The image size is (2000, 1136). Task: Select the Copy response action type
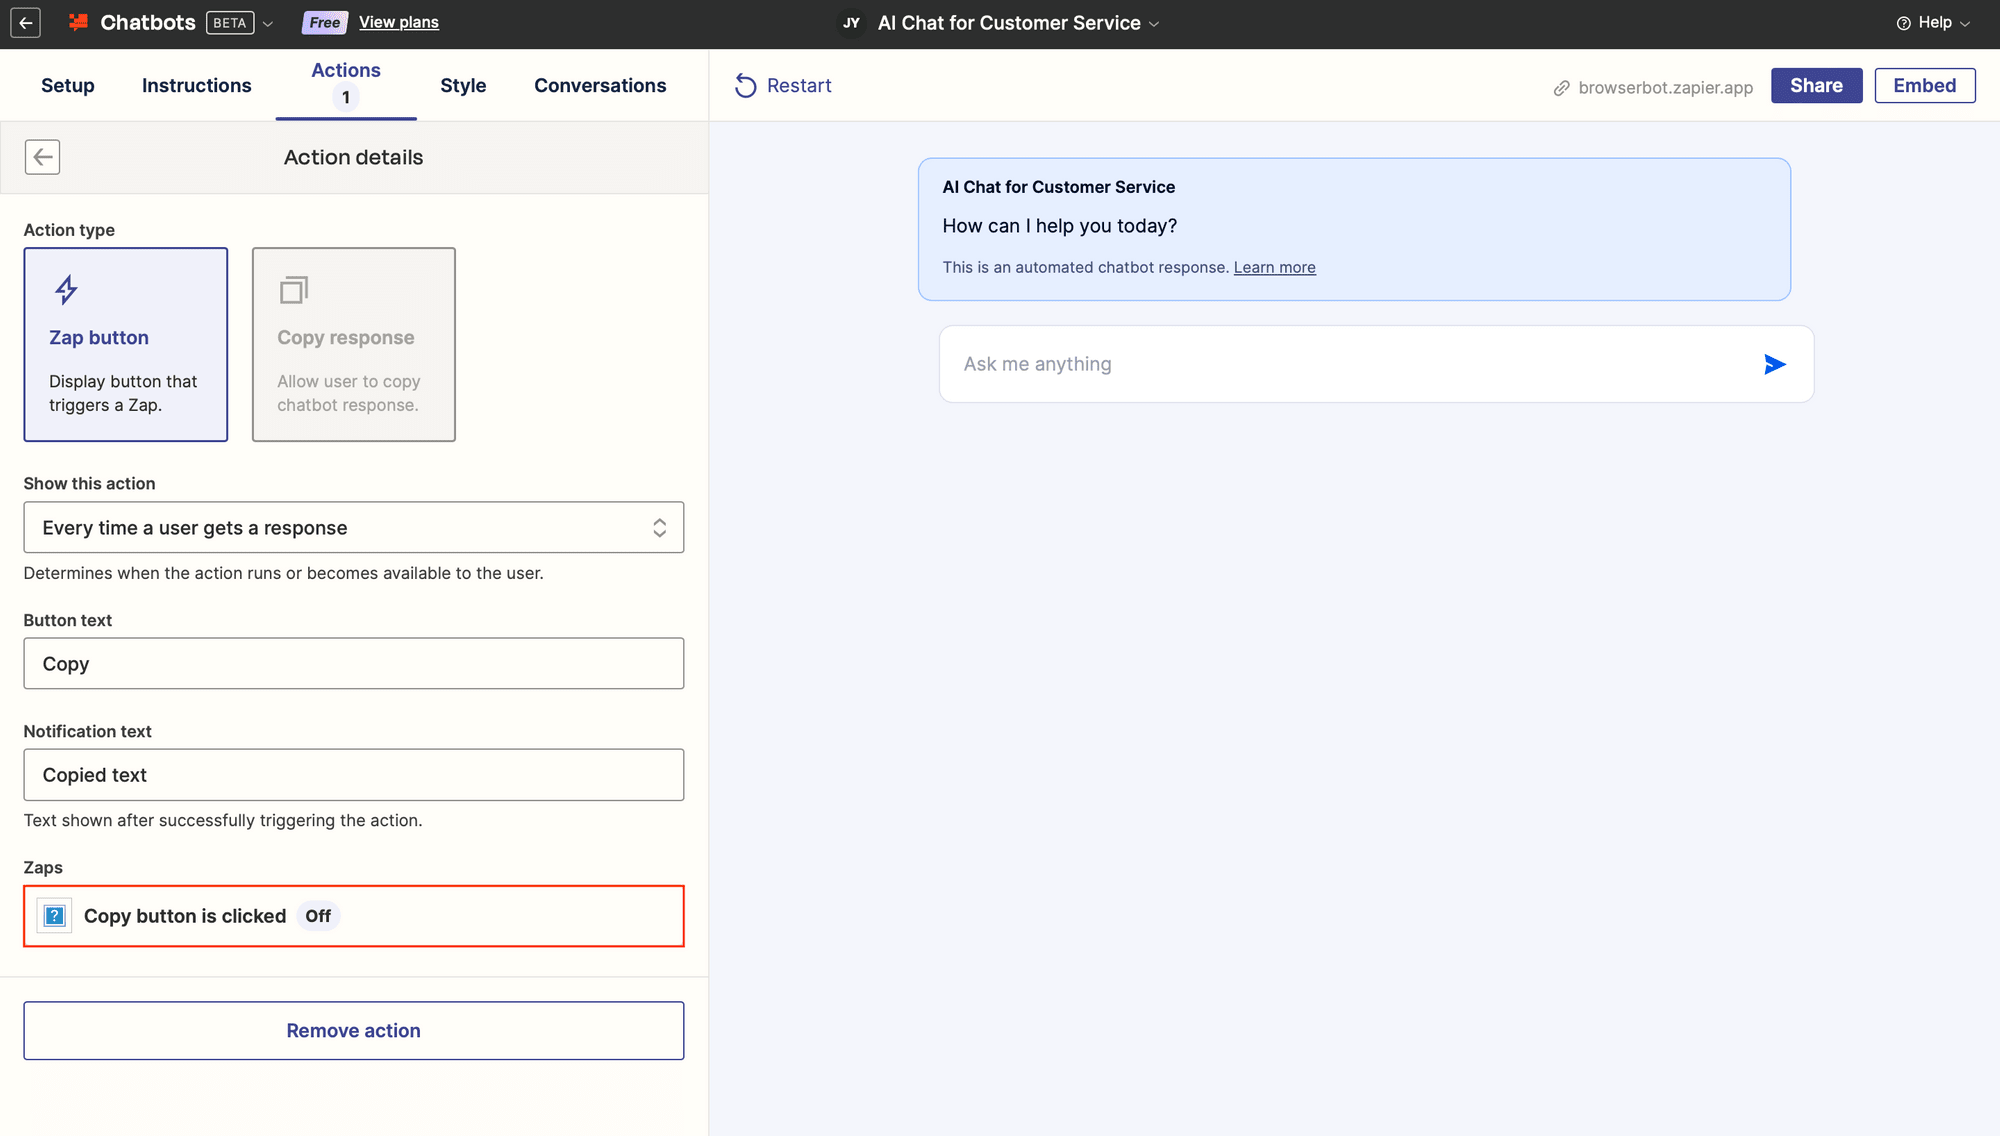(x=353, y=344)
